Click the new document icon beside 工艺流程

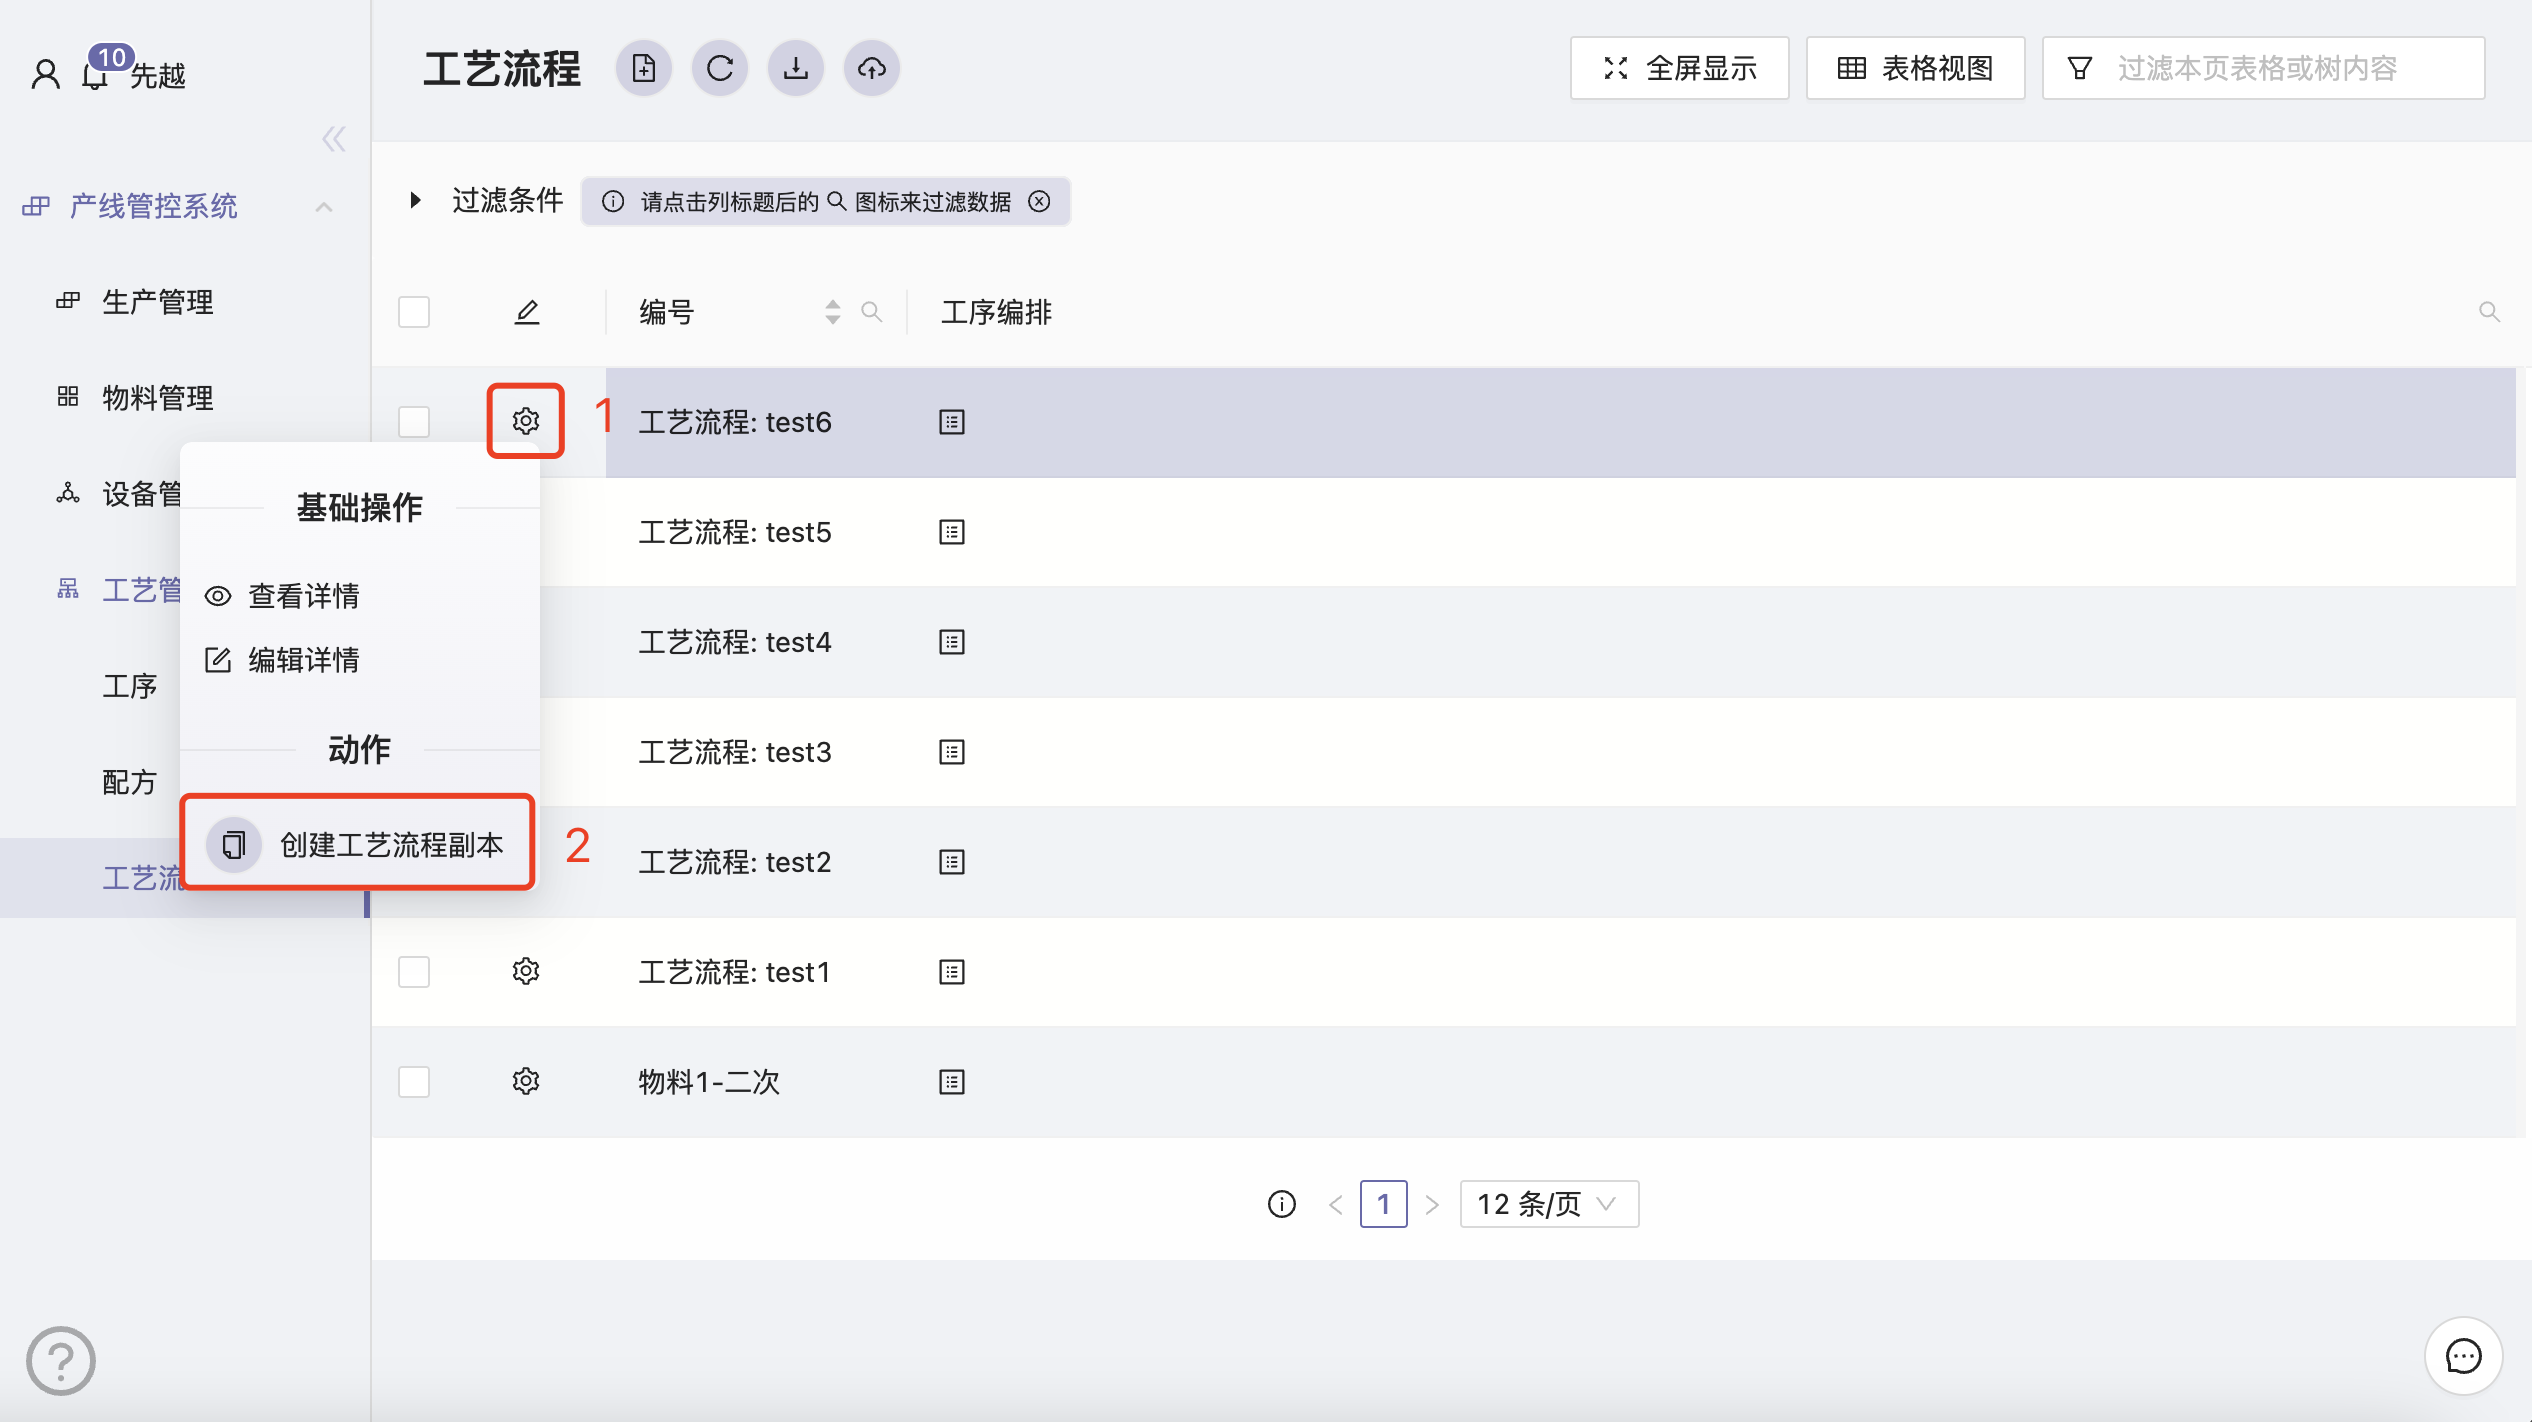pos(643,68)
